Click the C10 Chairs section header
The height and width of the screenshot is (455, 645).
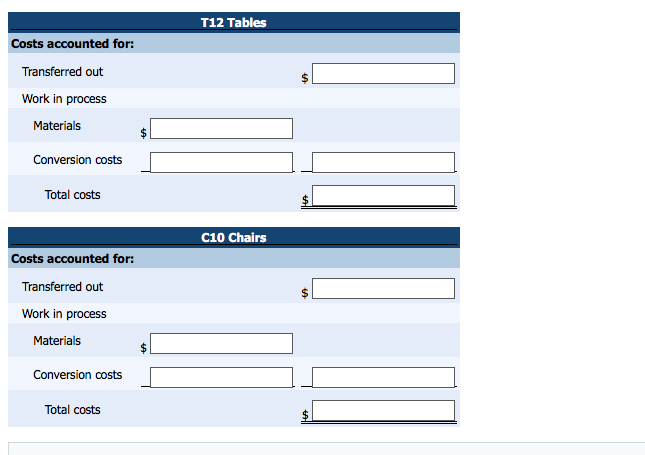pos(234,237)
